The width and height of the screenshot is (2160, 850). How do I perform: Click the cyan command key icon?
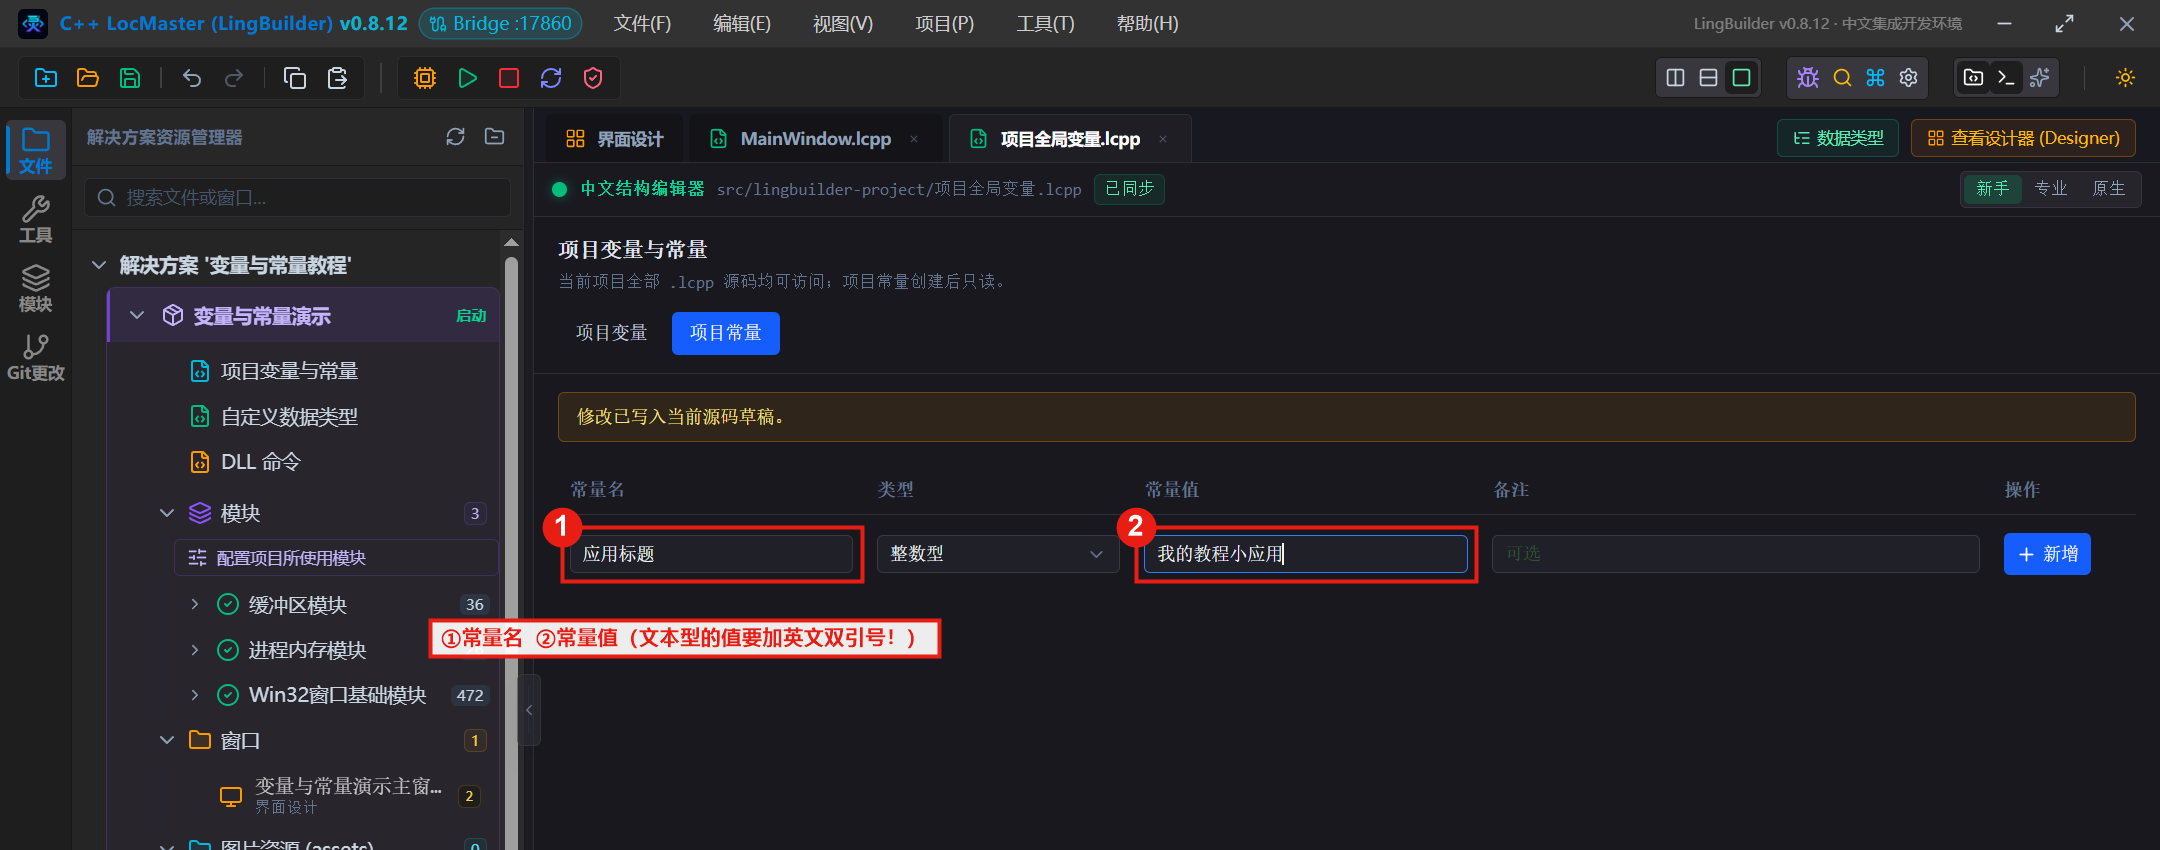click(x=1875, y=78)
